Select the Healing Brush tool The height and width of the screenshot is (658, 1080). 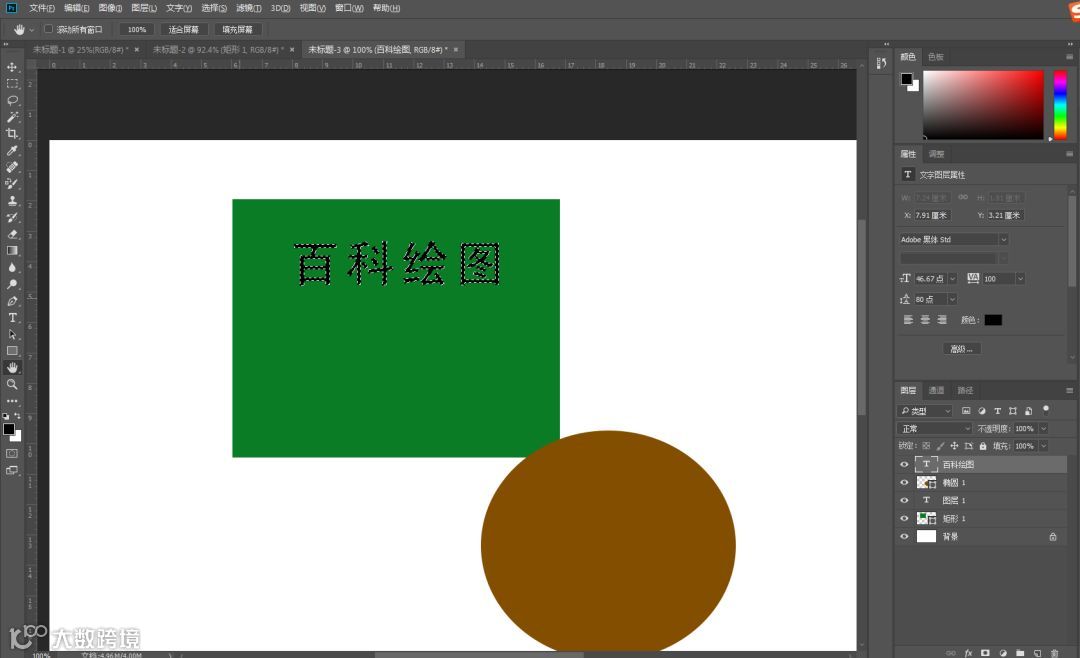click(x=12, y=167)
